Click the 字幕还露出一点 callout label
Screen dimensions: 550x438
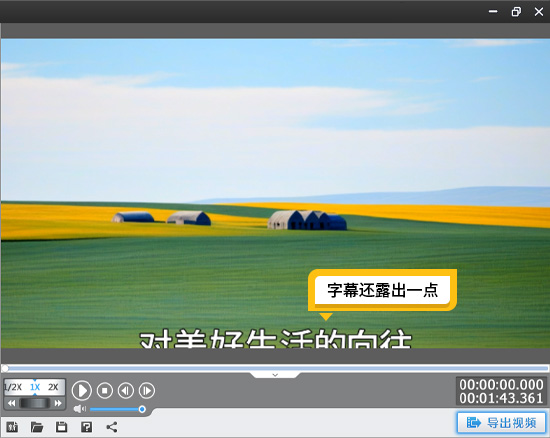[x=382, y=290]
